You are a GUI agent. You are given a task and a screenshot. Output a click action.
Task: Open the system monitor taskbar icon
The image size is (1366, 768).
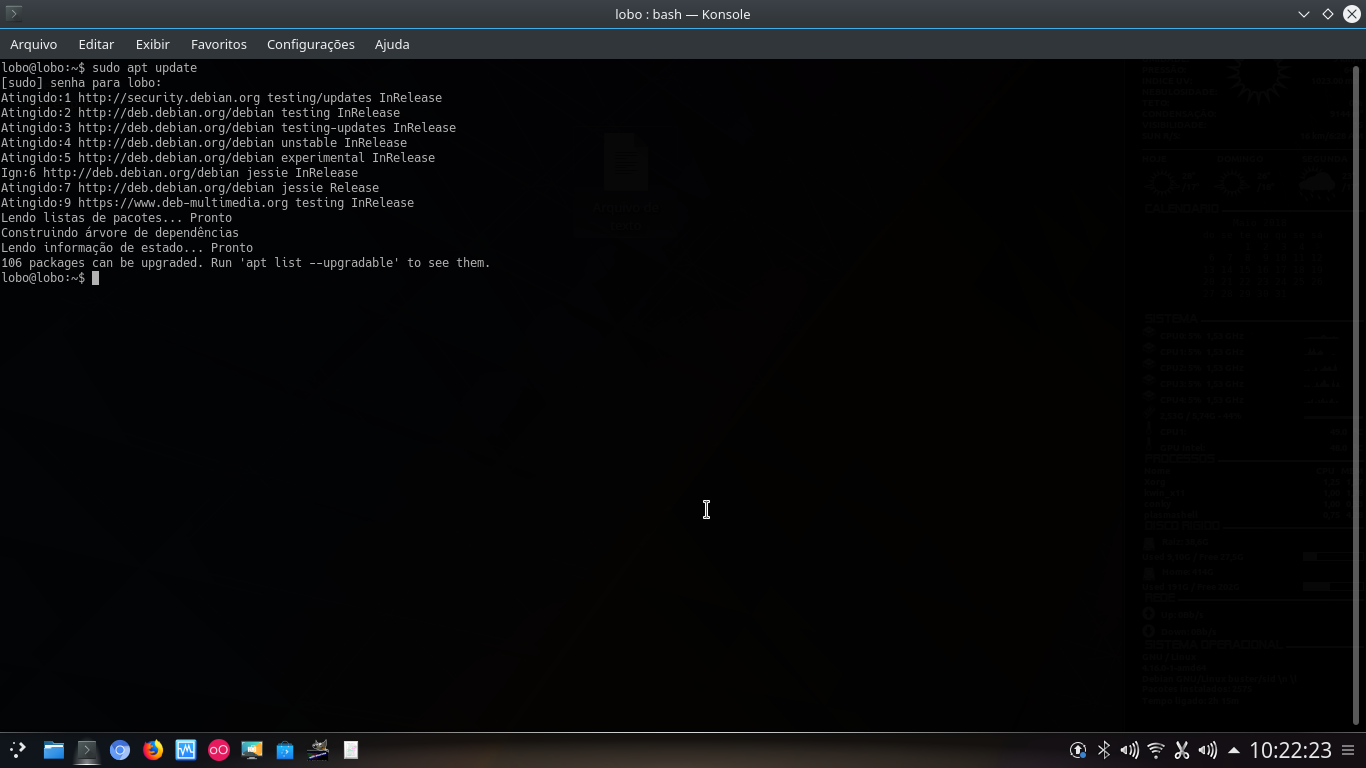[186, 749]
